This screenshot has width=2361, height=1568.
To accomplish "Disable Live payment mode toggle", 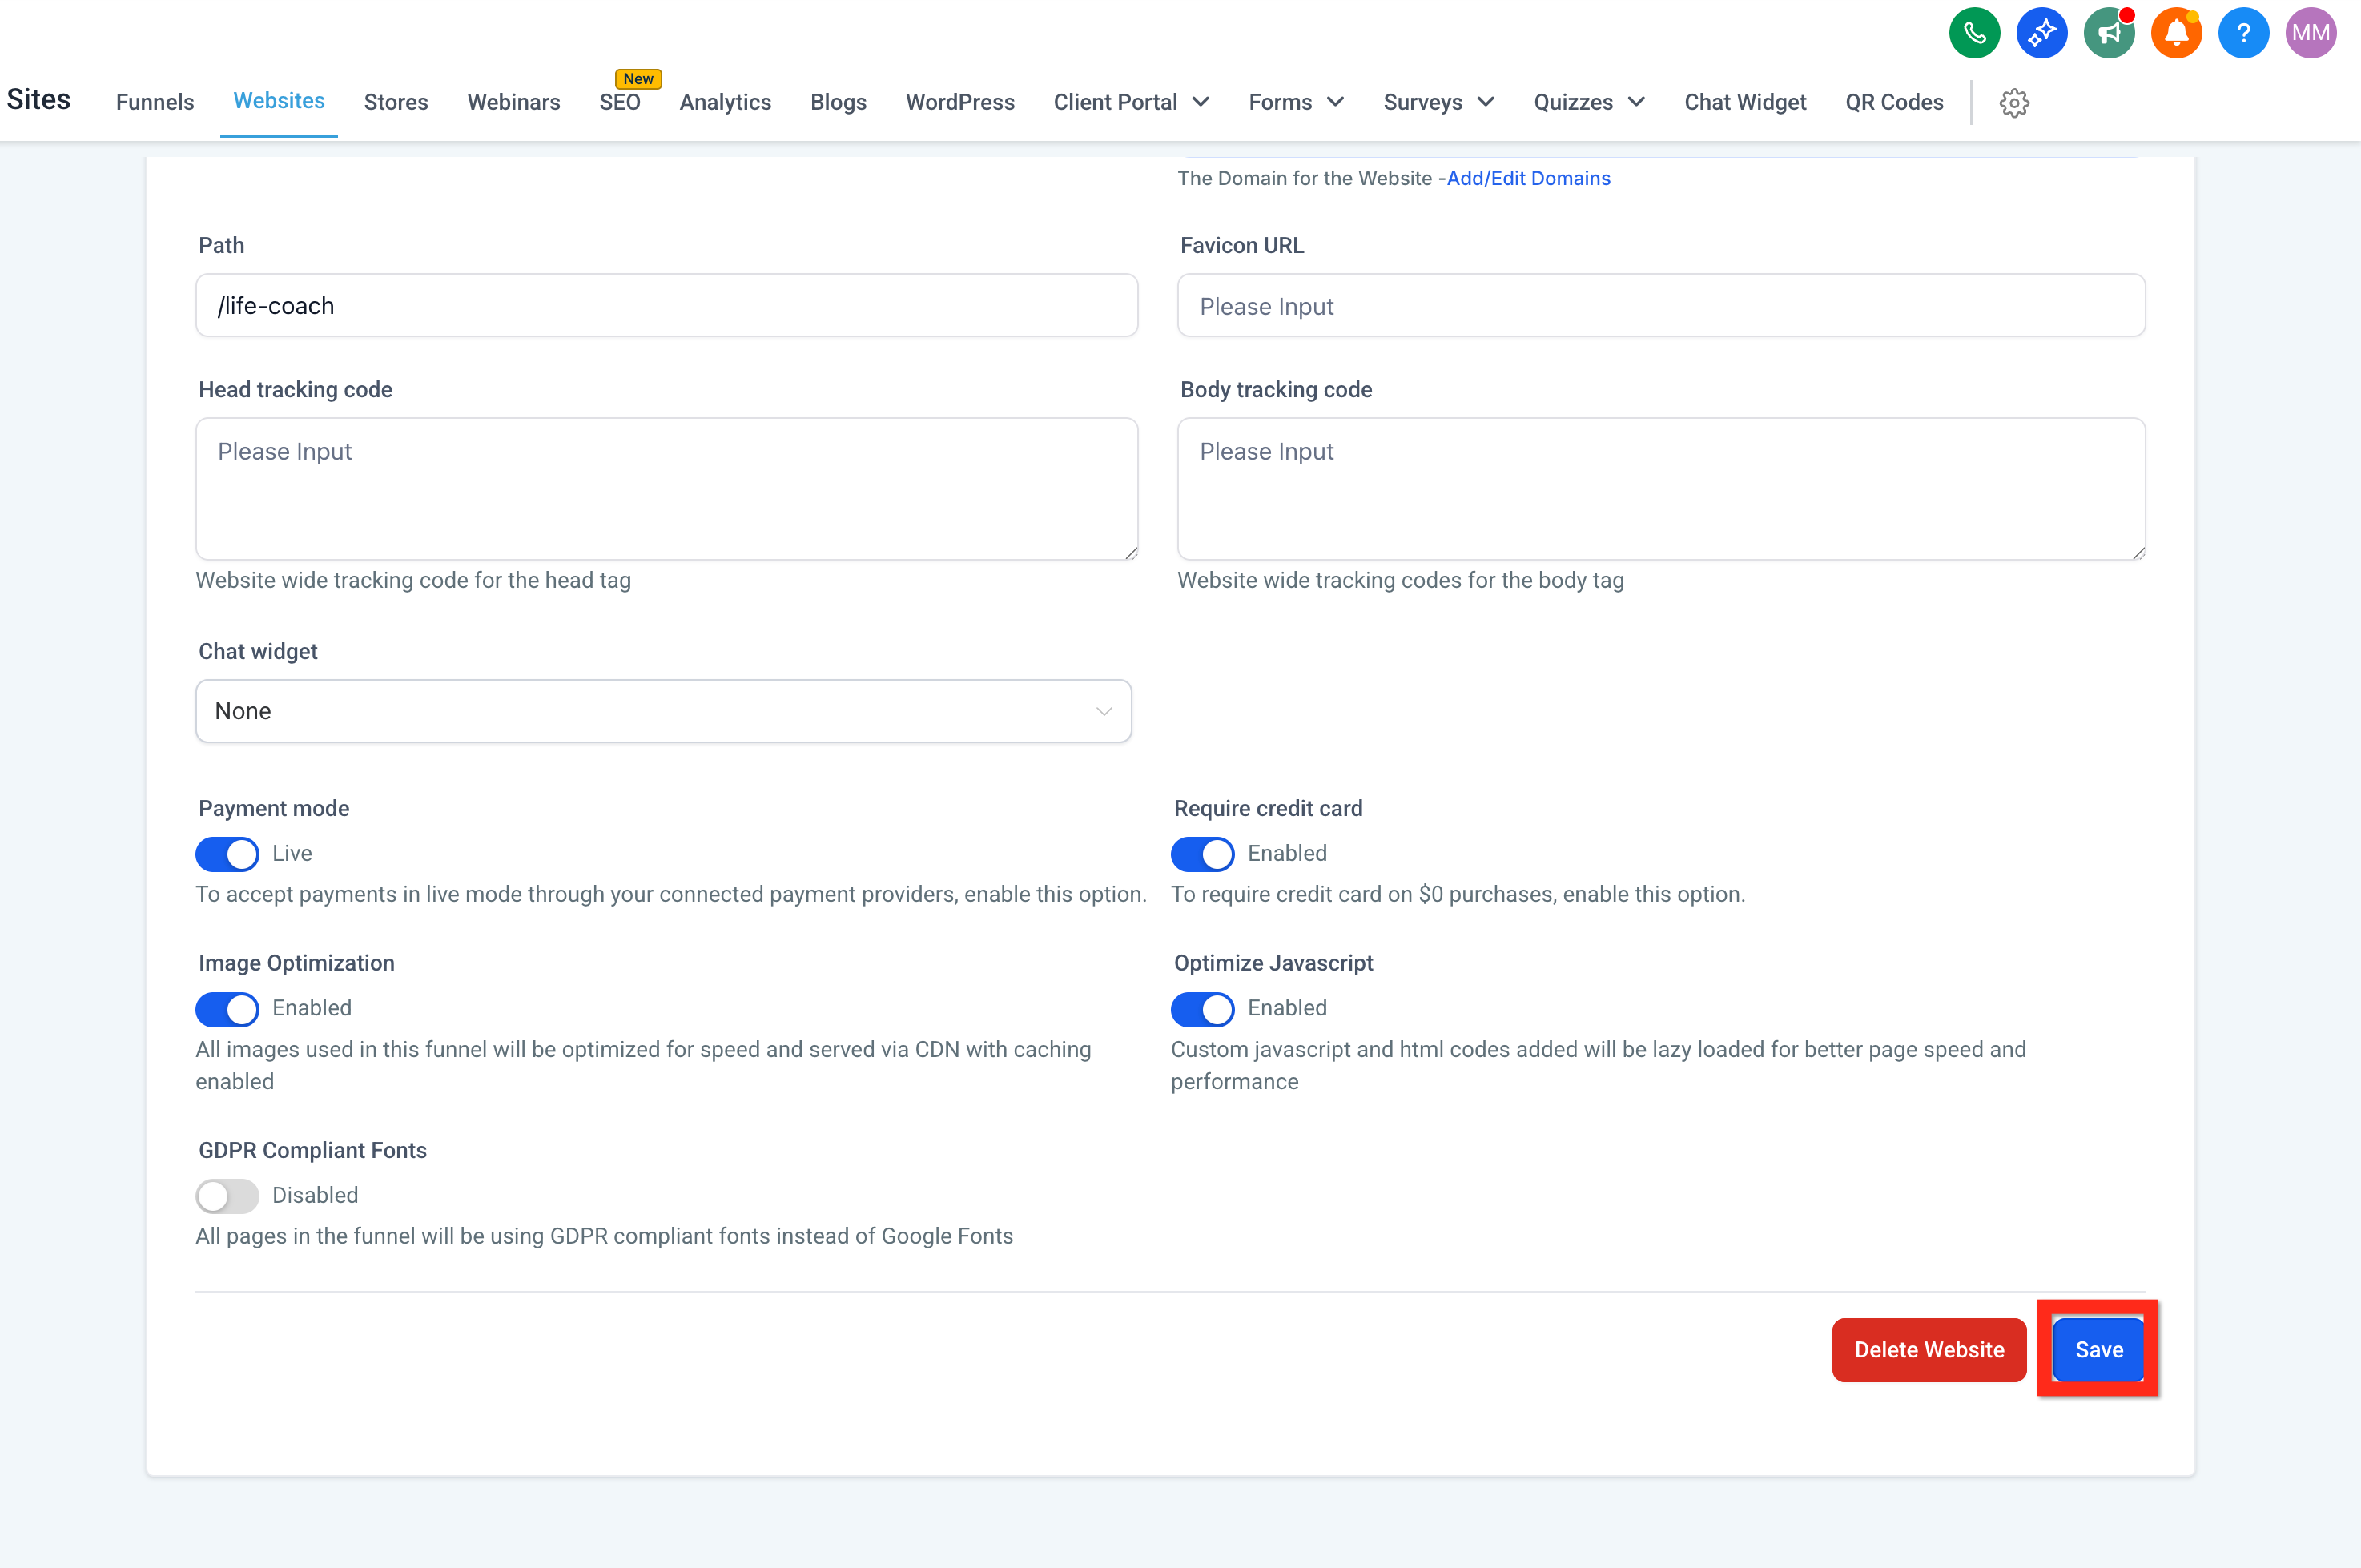I will (x=226, y=854).
